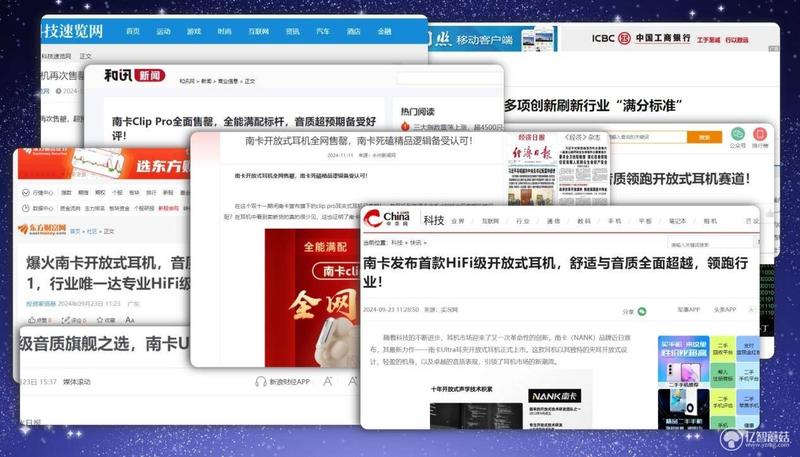The image size is (800, 457).
Task: Click the search field left of orange button
Action: point(648,137)
